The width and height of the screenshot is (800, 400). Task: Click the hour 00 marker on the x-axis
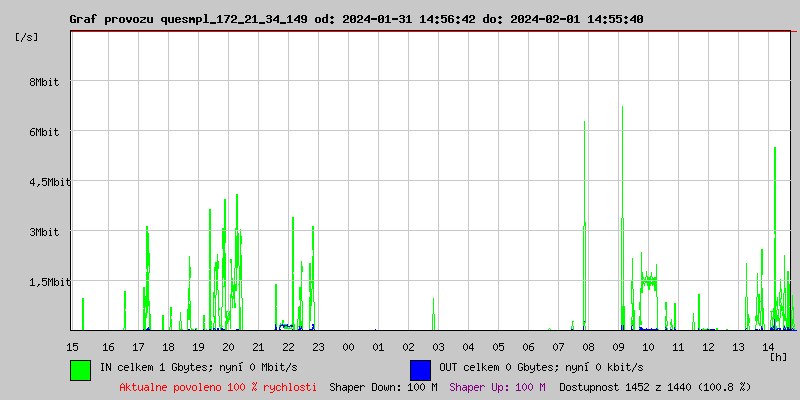[348, 346]
